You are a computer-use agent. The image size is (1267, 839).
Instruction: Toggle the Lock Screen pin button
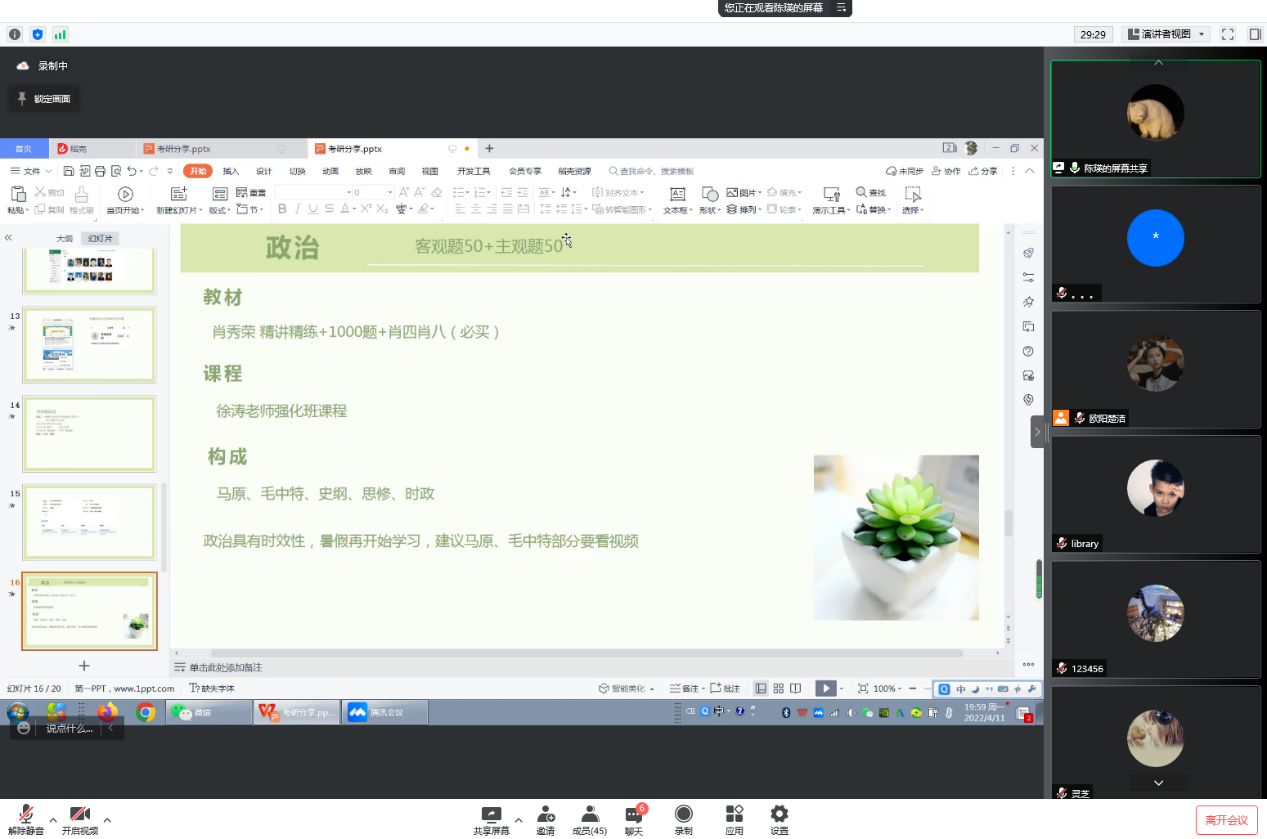tap(42, 99)
